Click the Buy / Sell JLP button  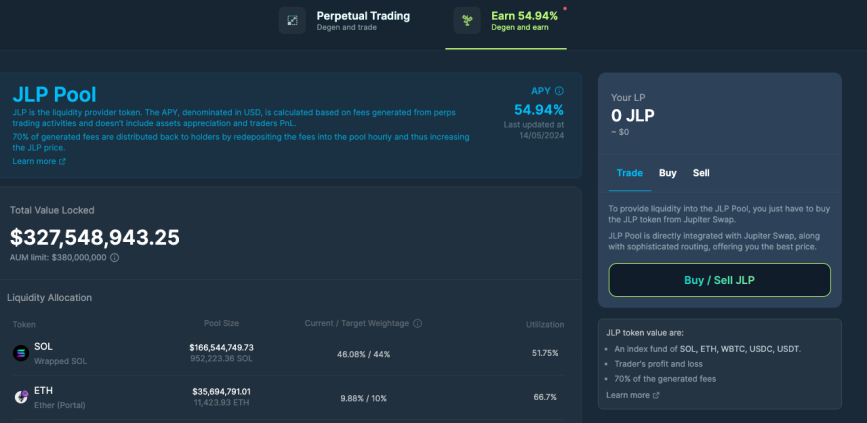pos(719,280)
